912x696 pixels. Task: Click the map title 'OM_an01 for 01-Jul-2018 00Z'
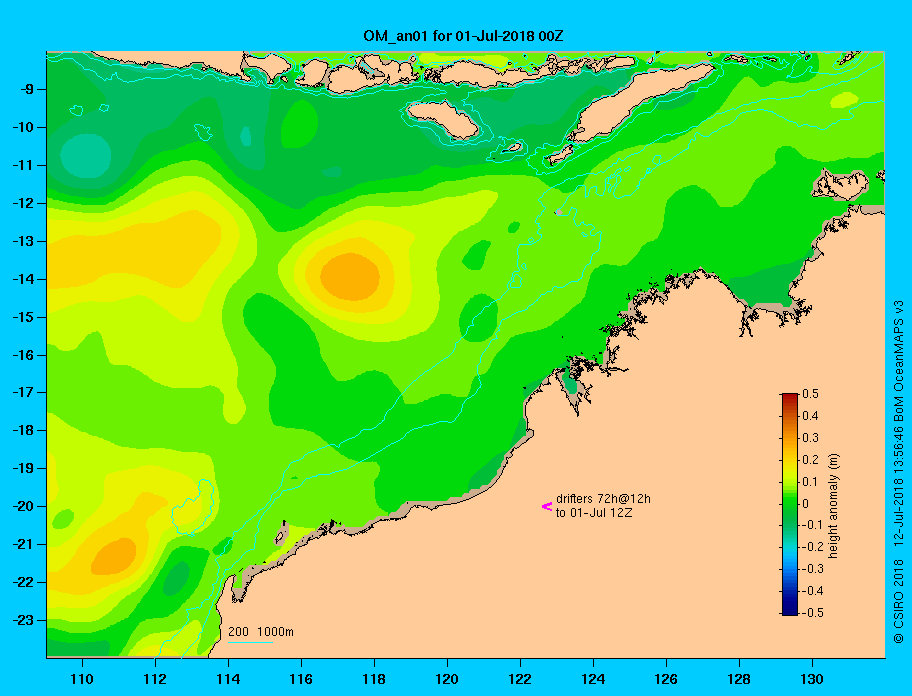point(463,36)
